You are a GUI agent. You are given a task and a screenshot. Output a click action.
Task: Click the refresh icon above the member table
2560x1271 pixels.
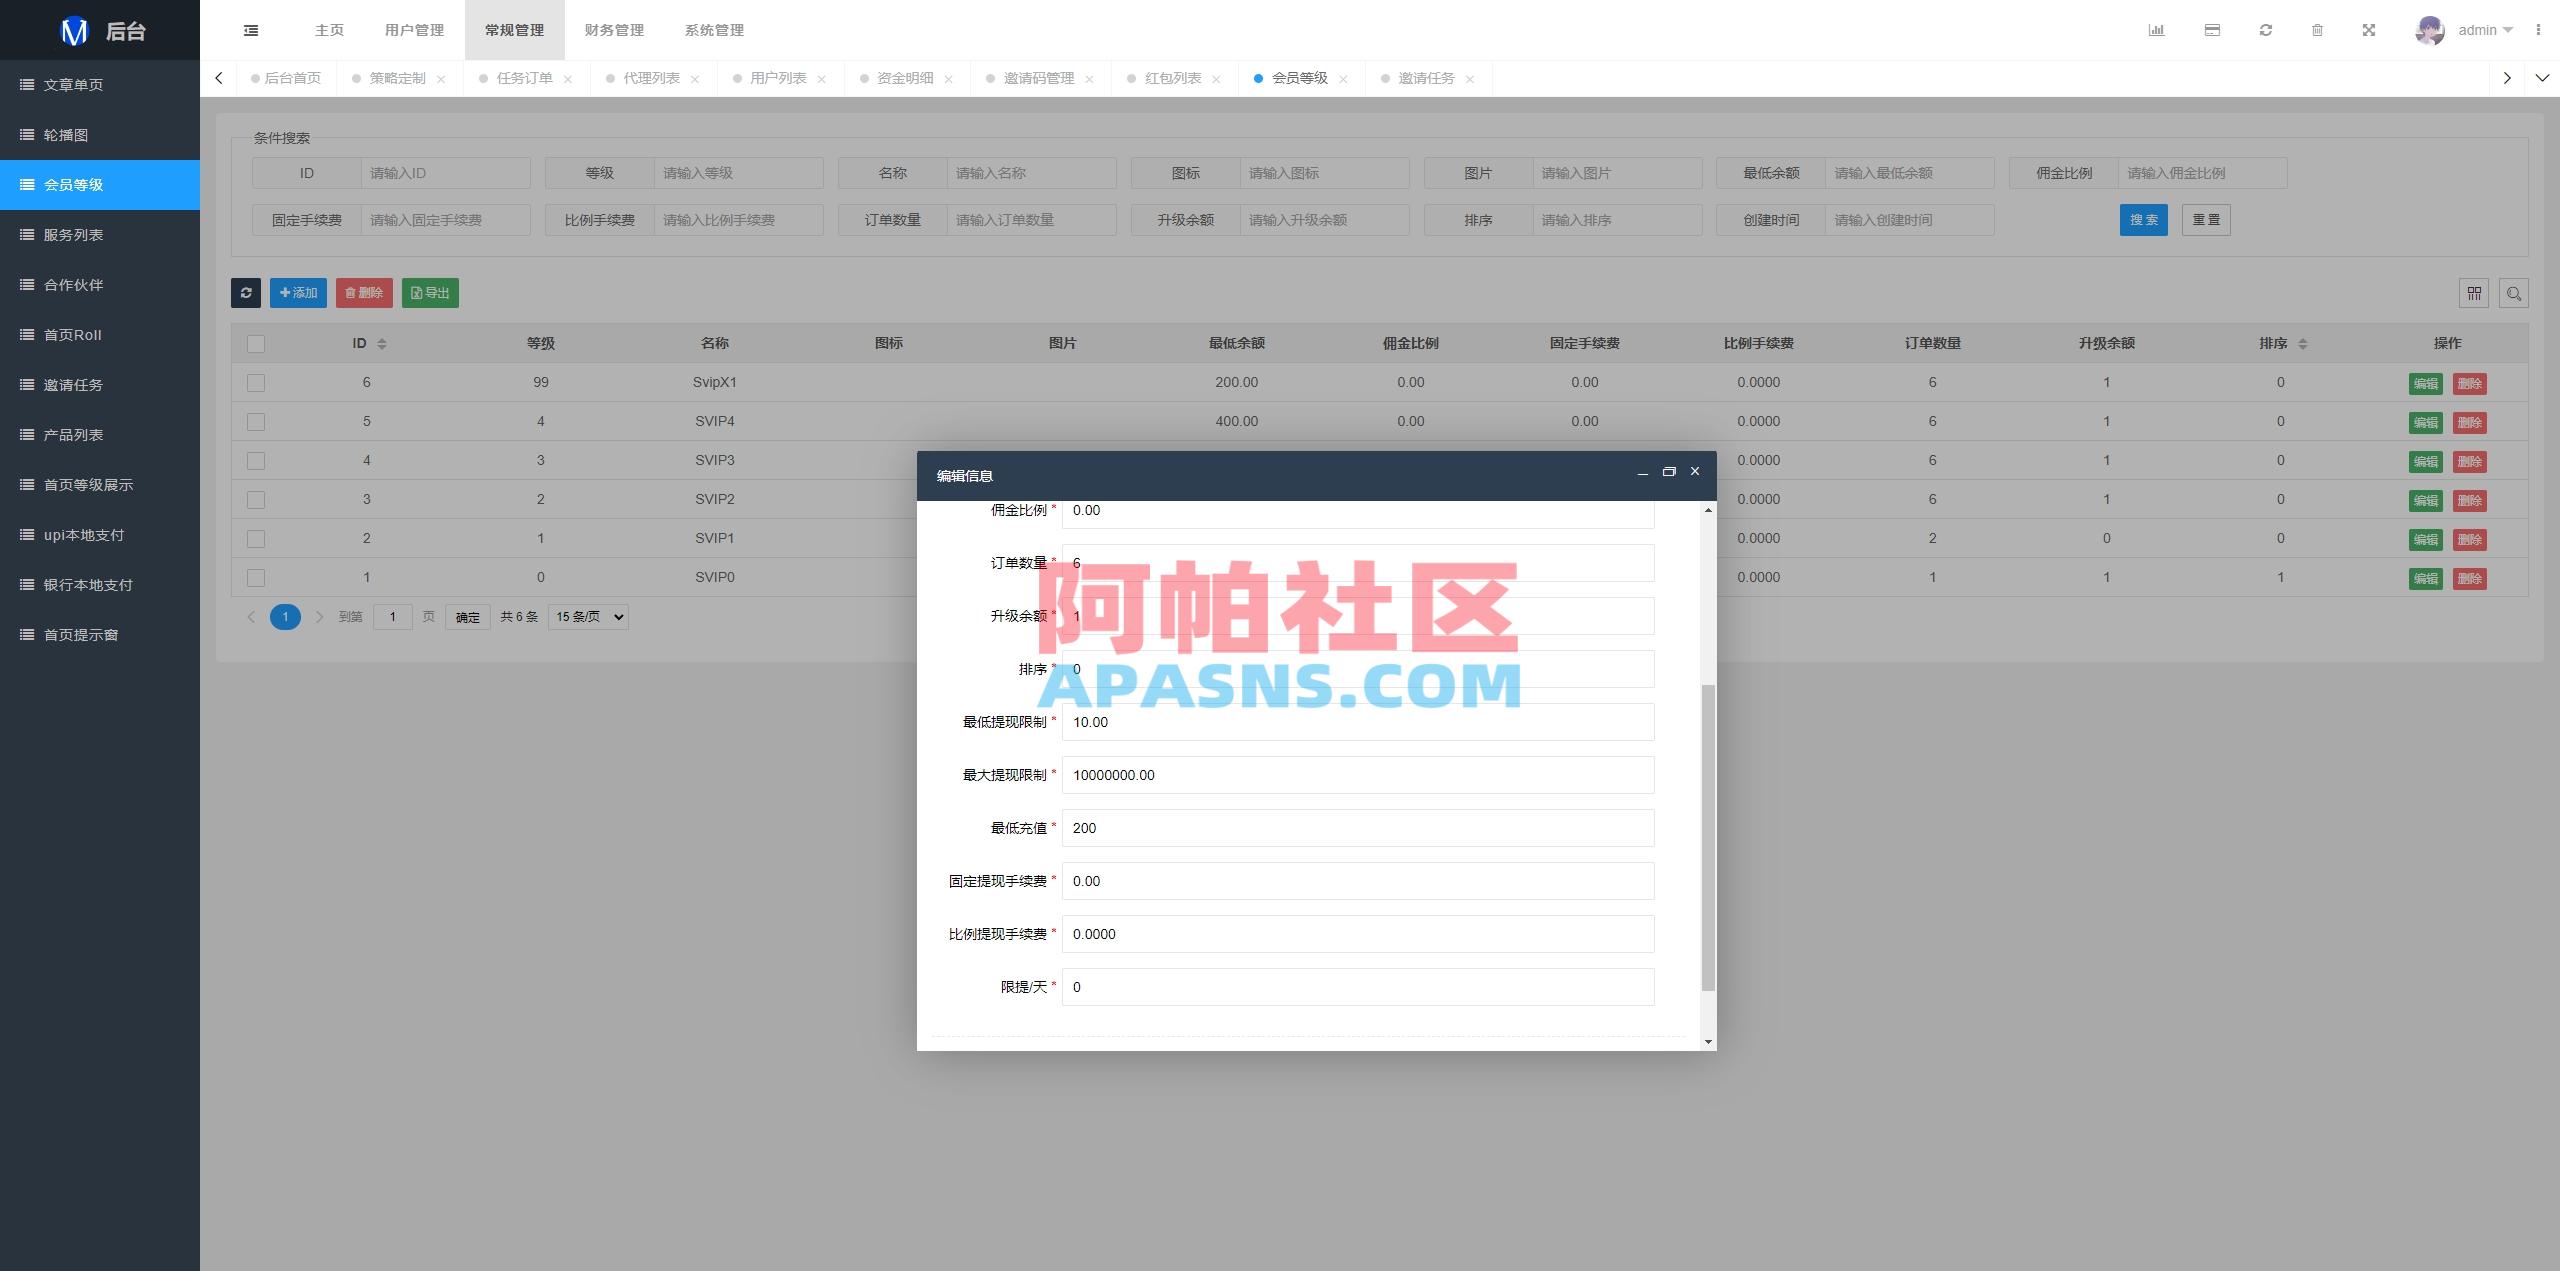tap(246, 292)
